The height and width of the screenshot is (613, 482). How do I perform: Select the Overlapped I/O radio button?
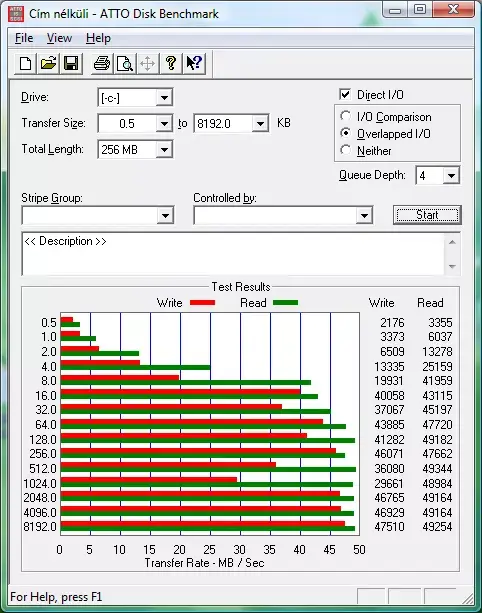[x=345, y=133]
